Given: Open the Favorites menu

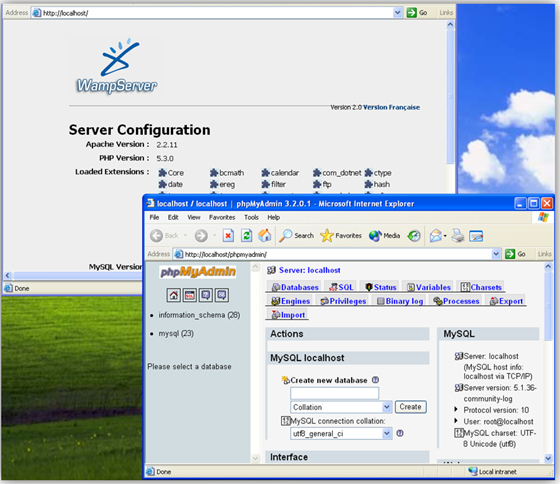Looking at the screenshot, I should click(222, 217).
